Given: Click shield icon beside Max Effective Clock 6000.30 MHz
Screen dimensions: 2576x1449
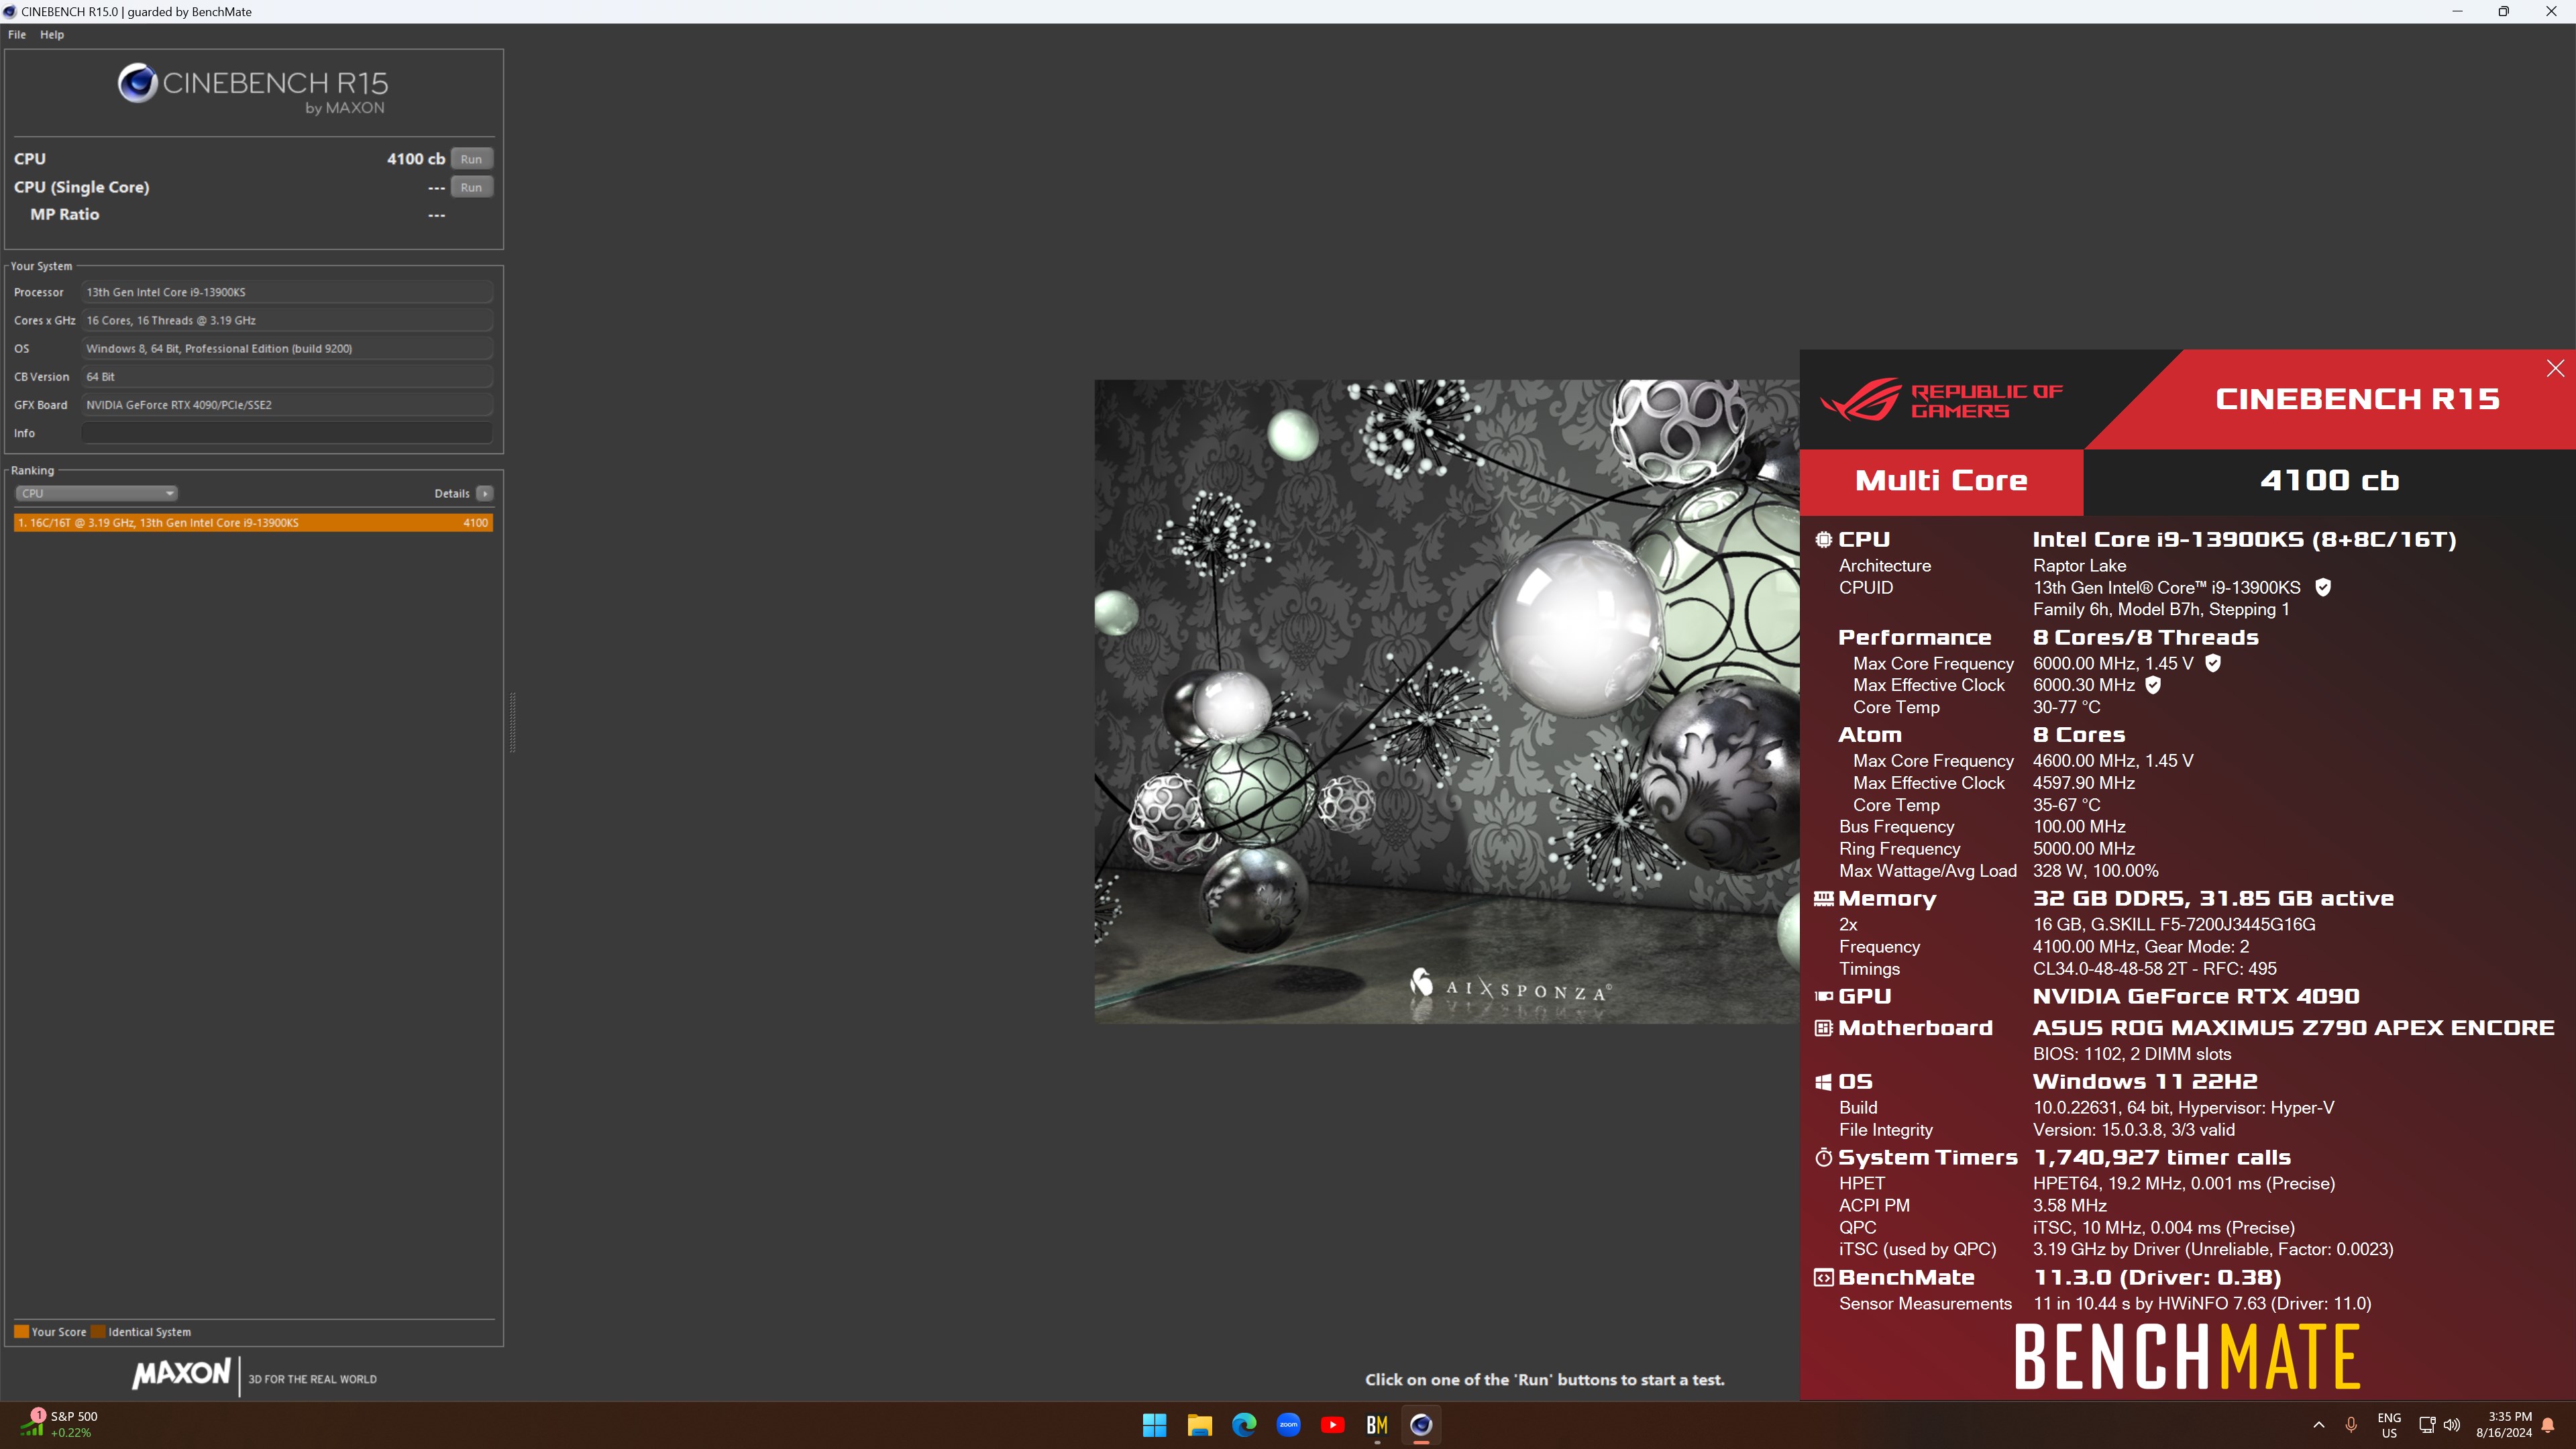Looking at the screenshot, I should [2153, 685].
